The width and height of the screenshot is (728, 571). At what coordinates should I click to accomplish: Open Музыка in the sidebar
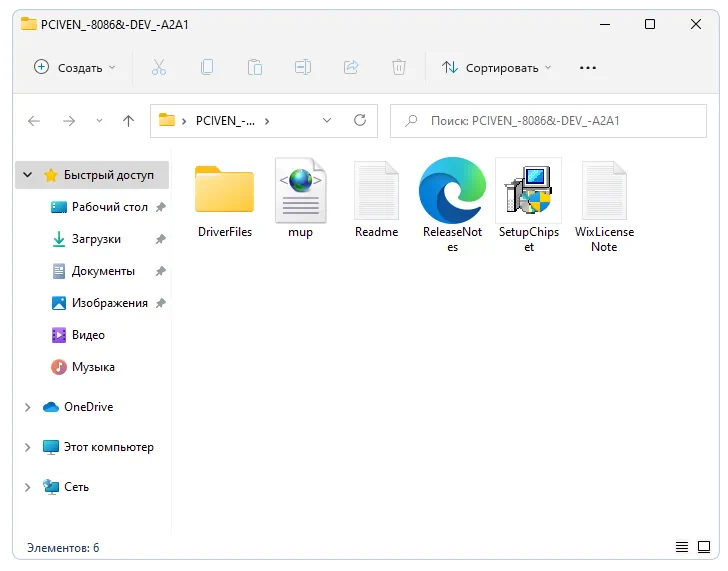click(x=93, y=367)
